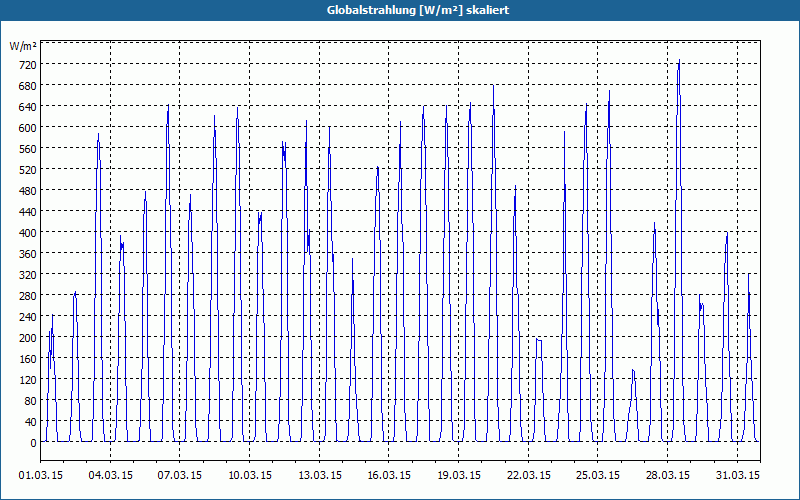The height and width of the screenshot is (500, 800).
Task: Click the 28.03.15 date label
Action: click(x=667, y=475)
